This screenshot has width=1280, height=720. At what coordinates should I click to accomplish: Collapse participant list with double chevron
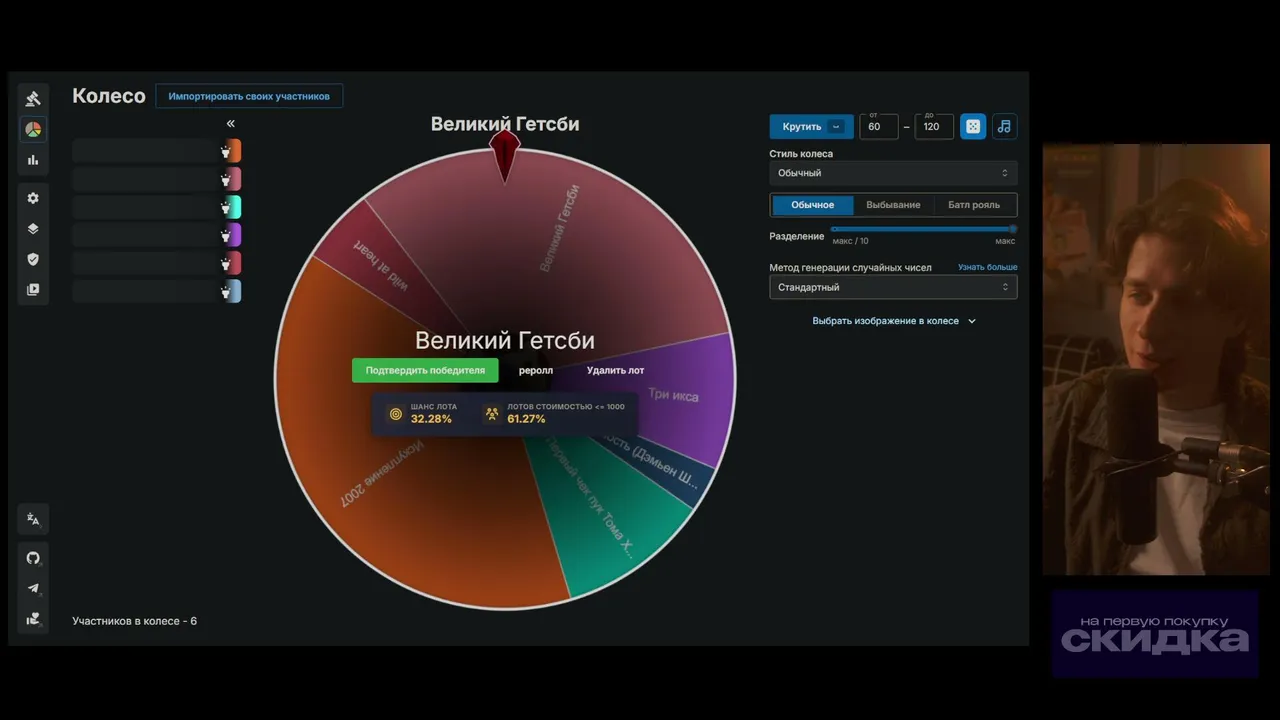(230, 123)
